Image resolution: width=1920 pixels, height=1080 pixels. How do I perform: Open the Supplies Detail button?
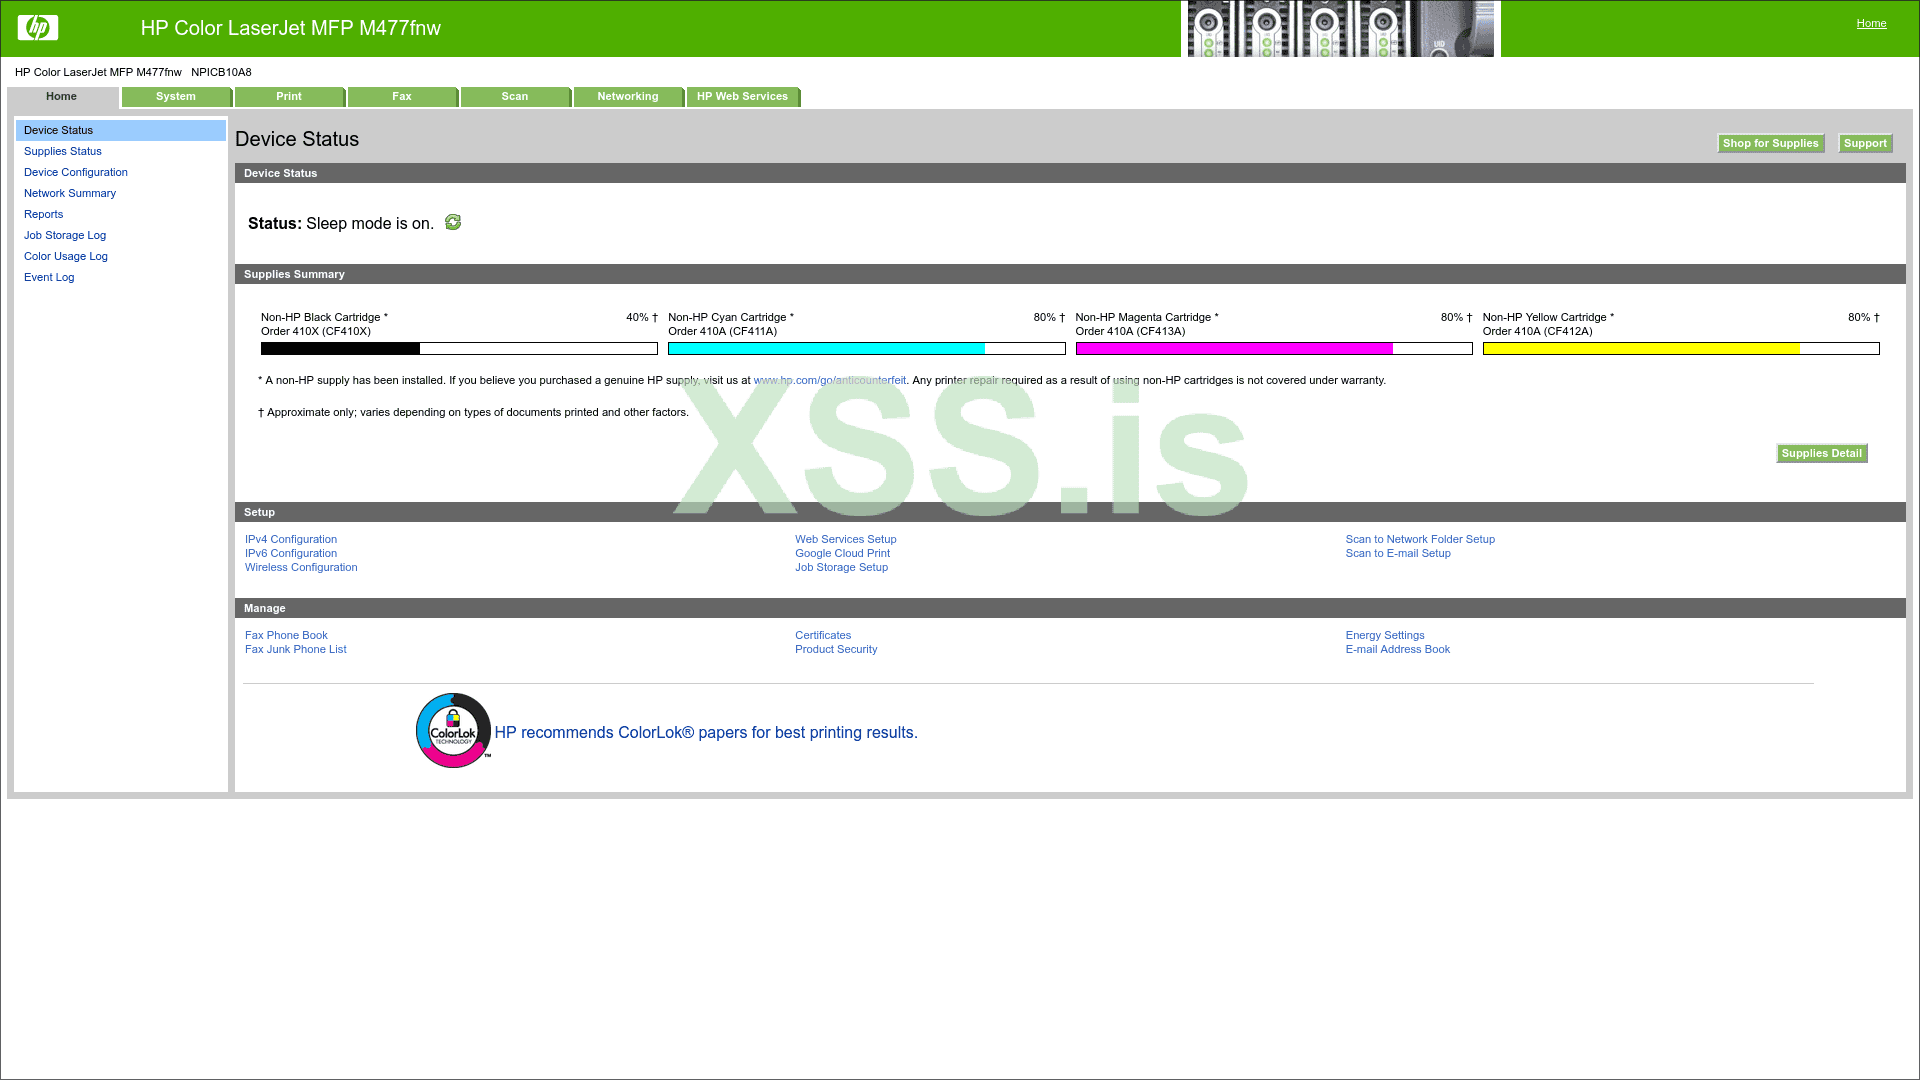point(1821,453)
